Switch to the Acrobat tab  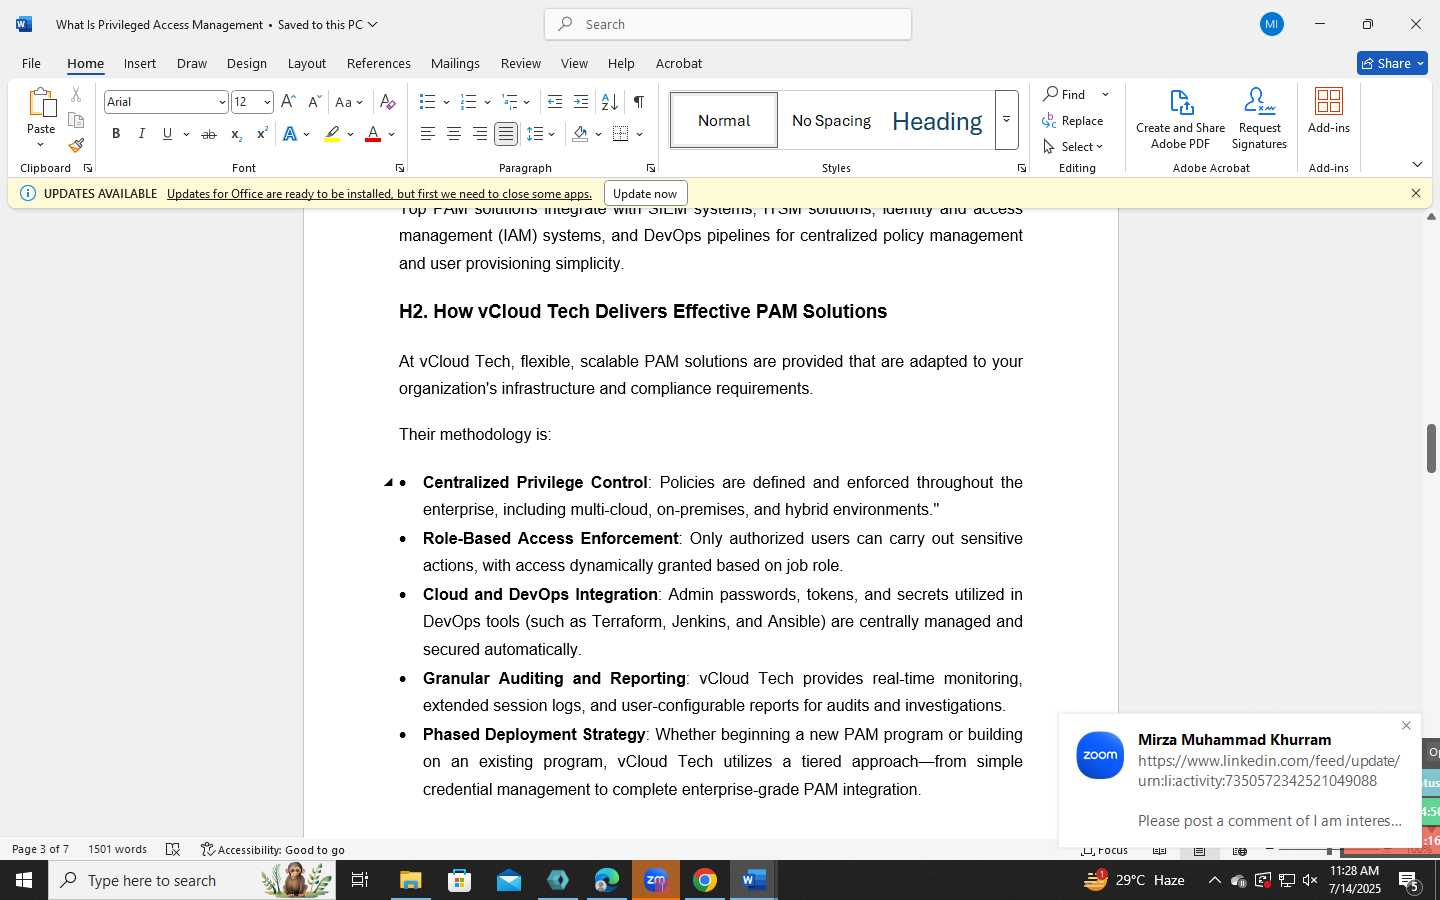tap(678, 63)
